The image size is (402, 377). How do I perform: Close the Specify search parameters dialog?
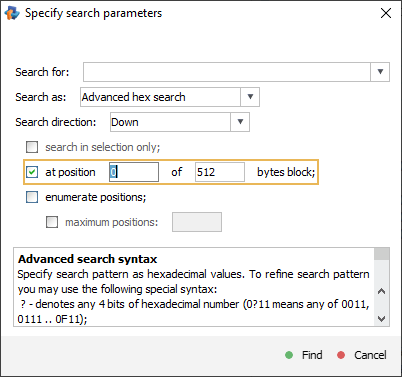[386, 13]
